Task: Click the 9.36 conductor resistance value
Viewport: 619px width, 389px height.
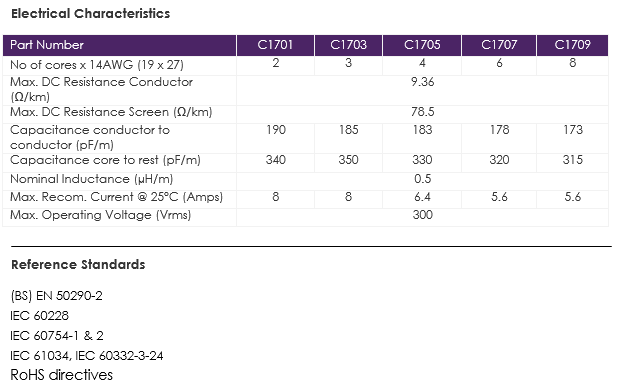Action: (422, 82)
